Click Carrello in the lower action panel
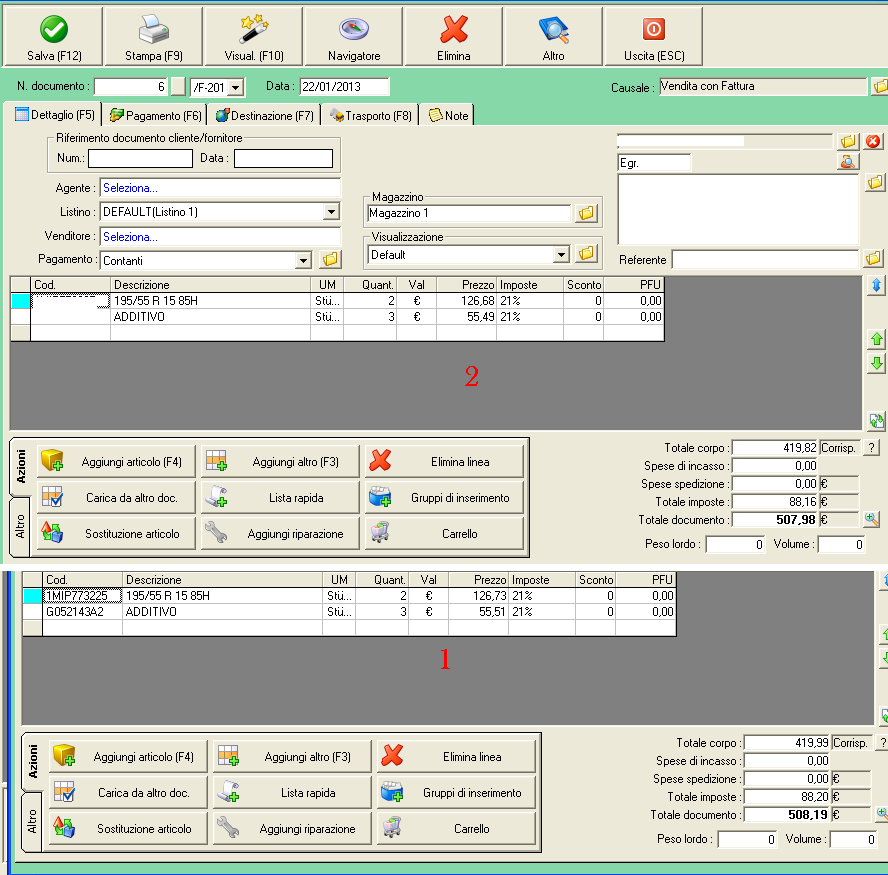The height and width of the screenshot is (875, 888). coord(456,829)
